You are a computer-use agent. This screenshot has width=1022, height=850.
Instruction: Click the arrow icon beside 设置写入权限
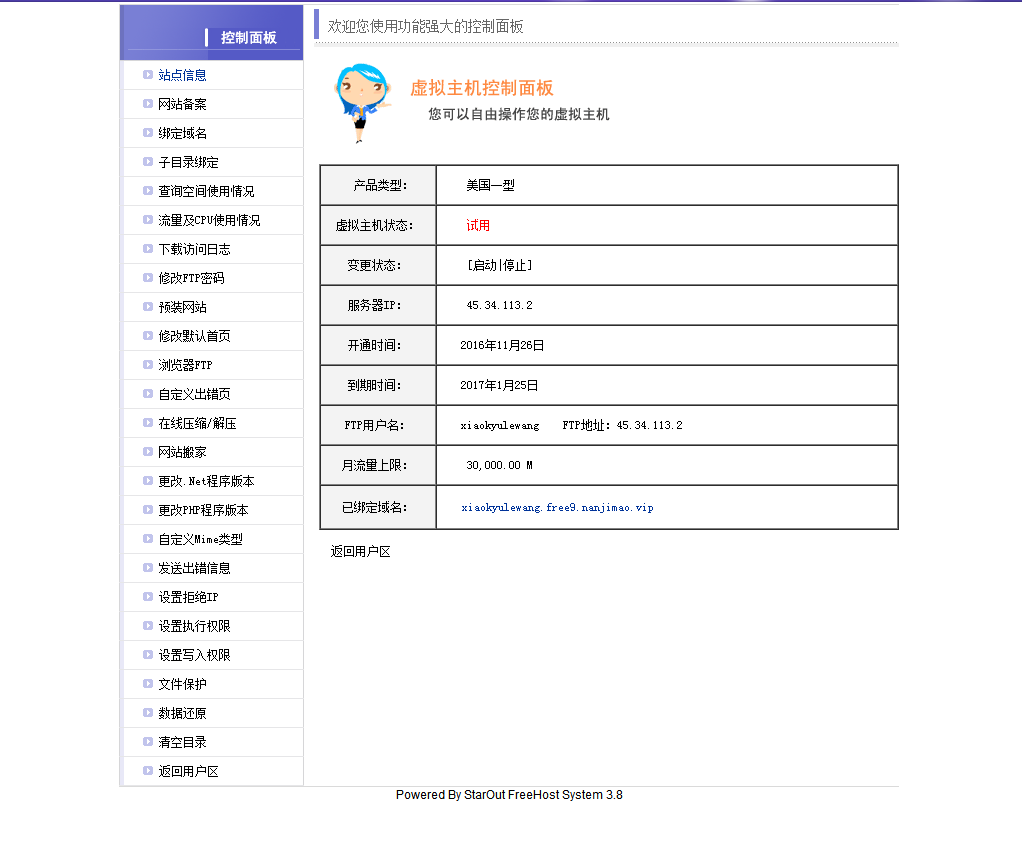click(x=148, y=654)
